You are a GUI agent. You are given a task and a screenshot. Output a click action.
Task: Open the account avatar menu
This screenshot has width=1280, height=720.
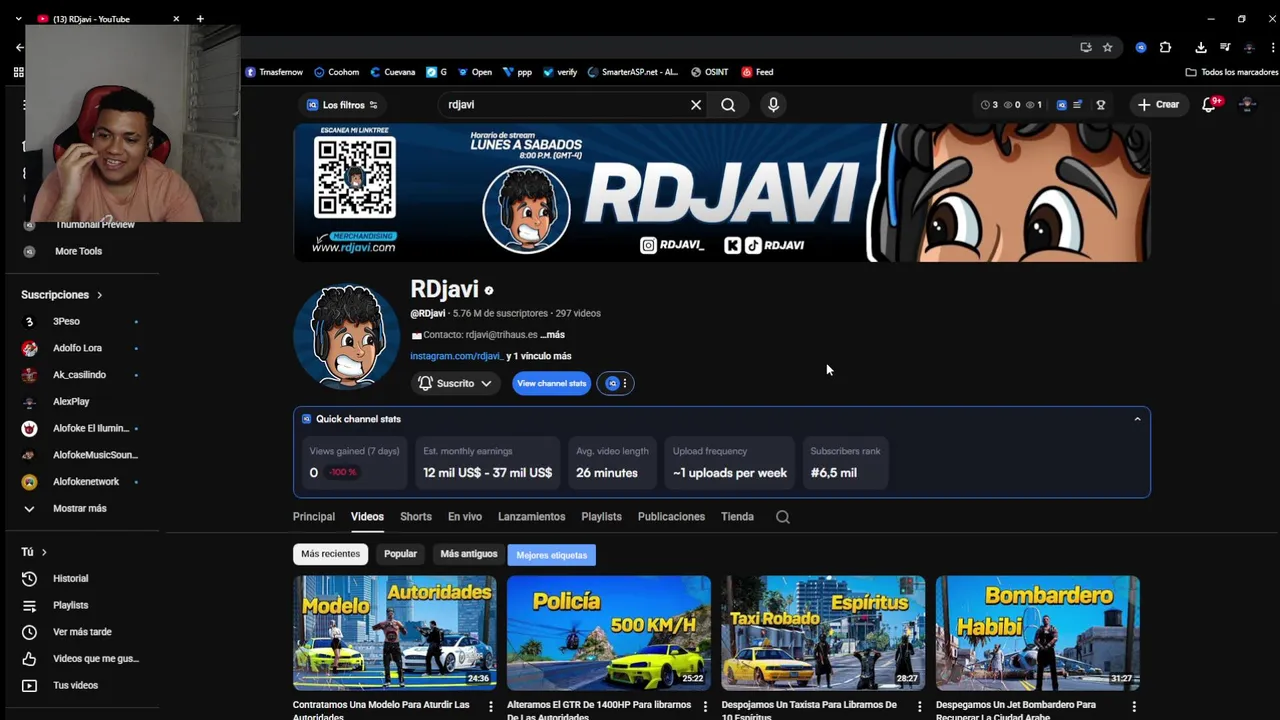coord(1247,104)
